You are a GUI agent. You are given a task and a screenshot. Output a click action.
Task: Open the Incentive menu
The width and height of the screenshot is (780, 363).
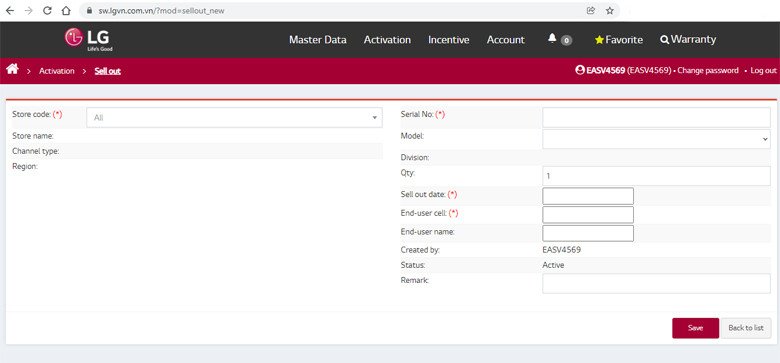point(449,40)
